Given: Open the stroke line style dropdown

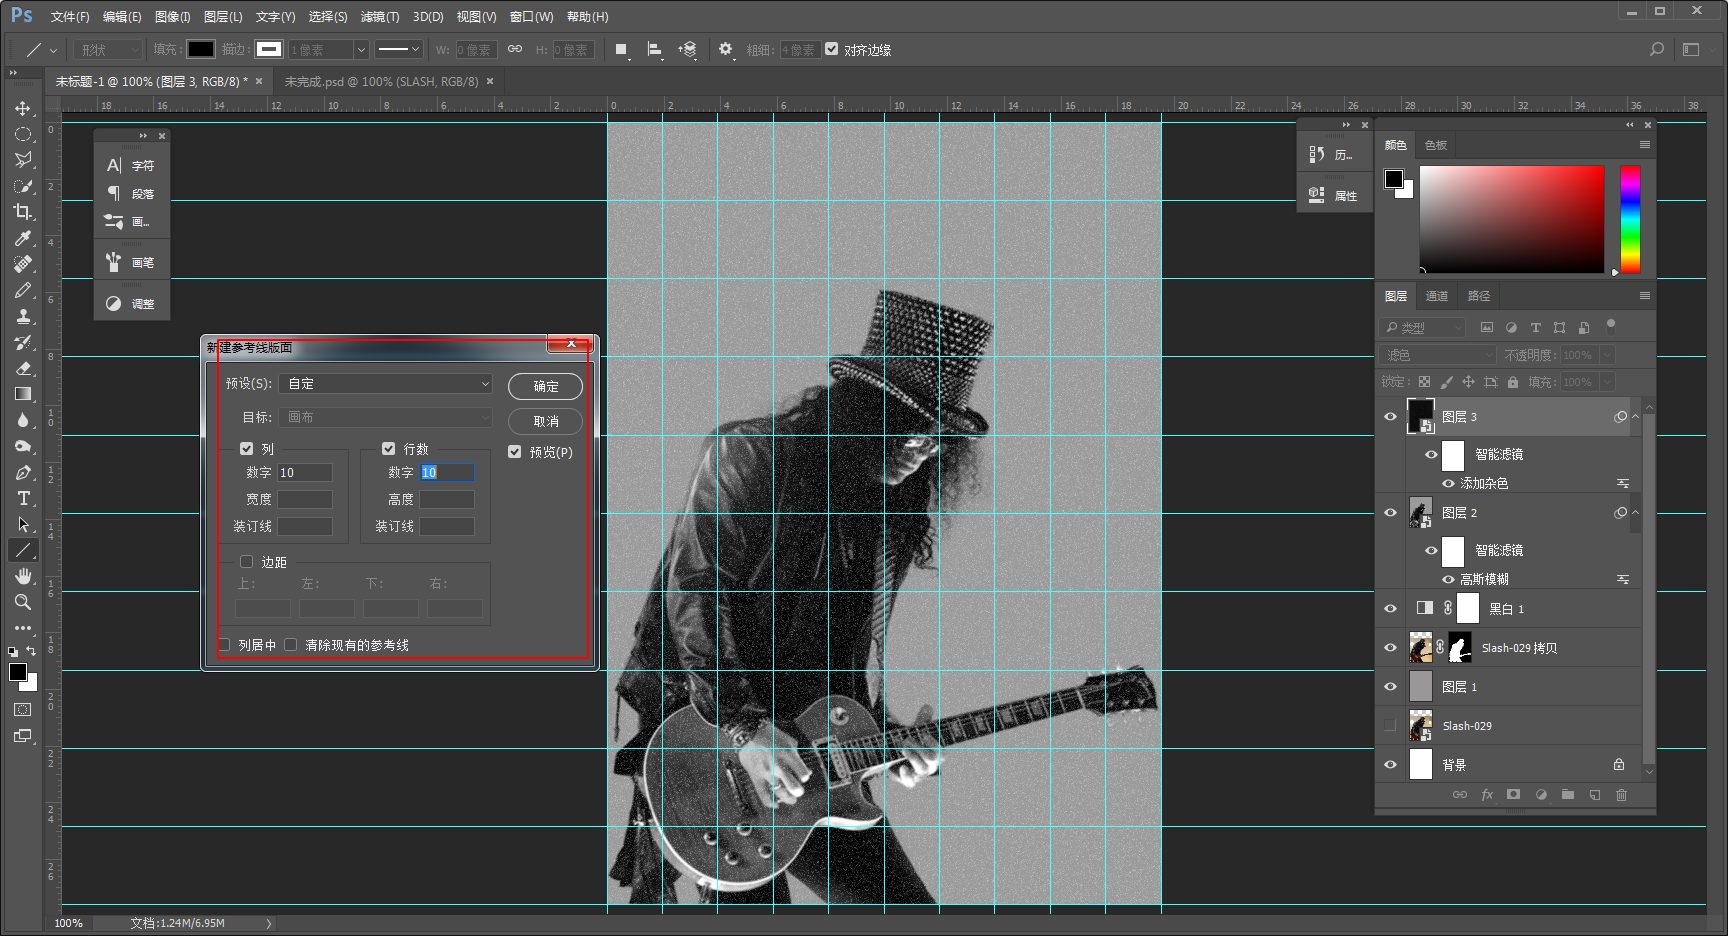Looking at the screenshot, I should (399, 49).
